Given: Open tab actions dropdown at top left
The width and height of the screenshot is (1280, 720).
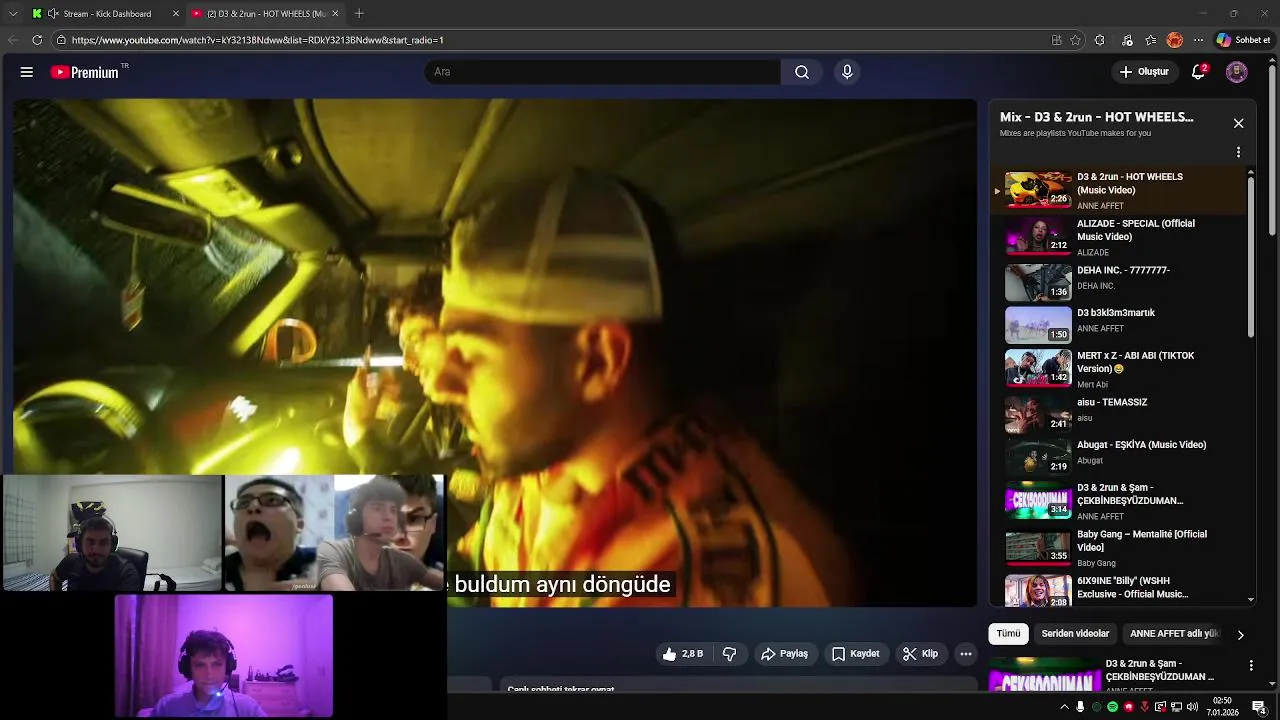Looking at the screenshot, I should (x=13, y=14).
